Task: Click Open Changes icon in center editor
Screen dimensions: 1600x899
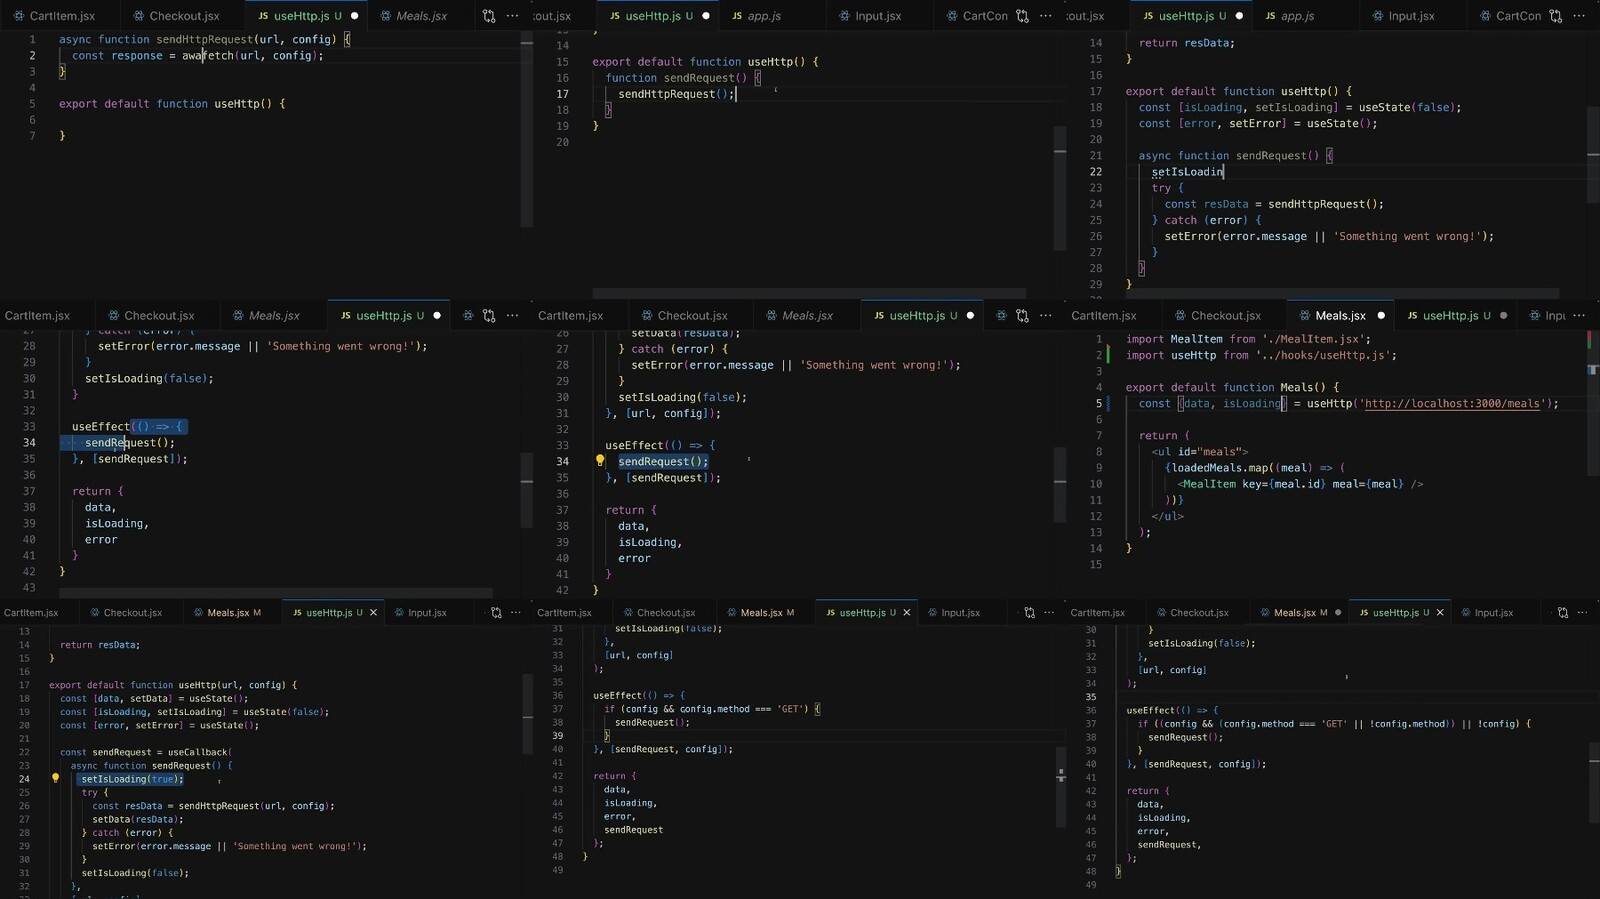Action: (1022, 316)
